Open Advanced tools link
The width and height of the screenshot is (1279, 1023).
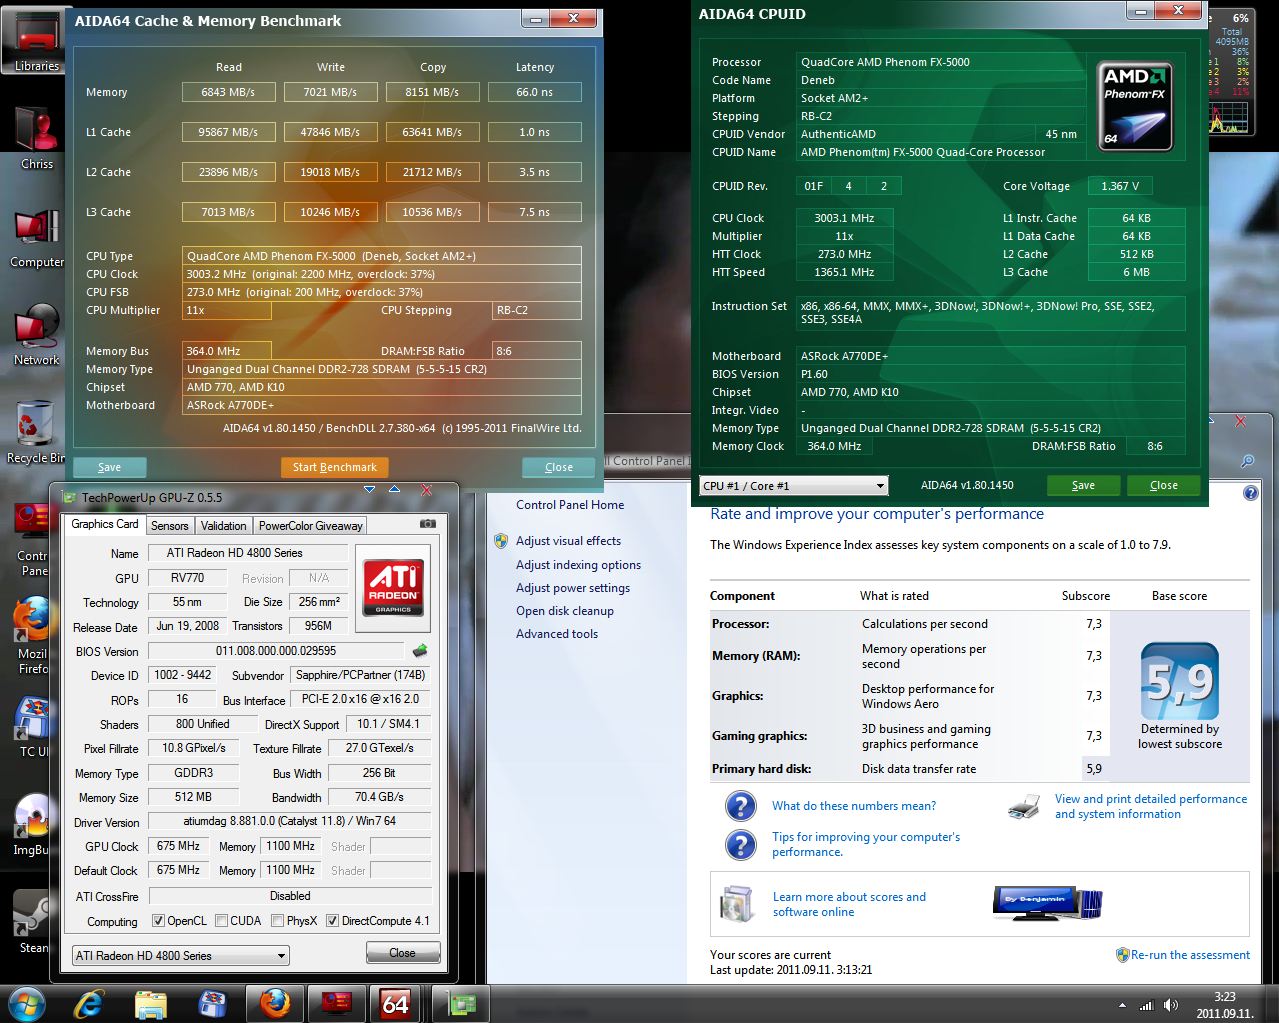point(557,634)
